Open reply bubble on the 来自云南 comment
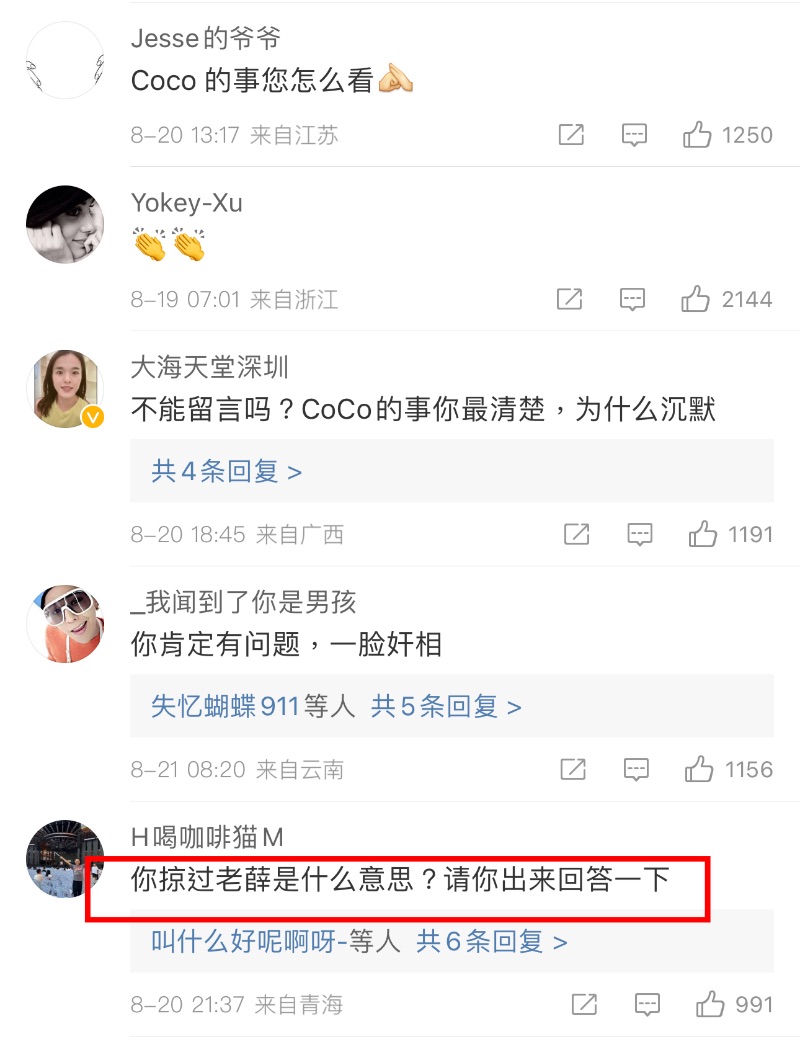 [x=636, y=770]
